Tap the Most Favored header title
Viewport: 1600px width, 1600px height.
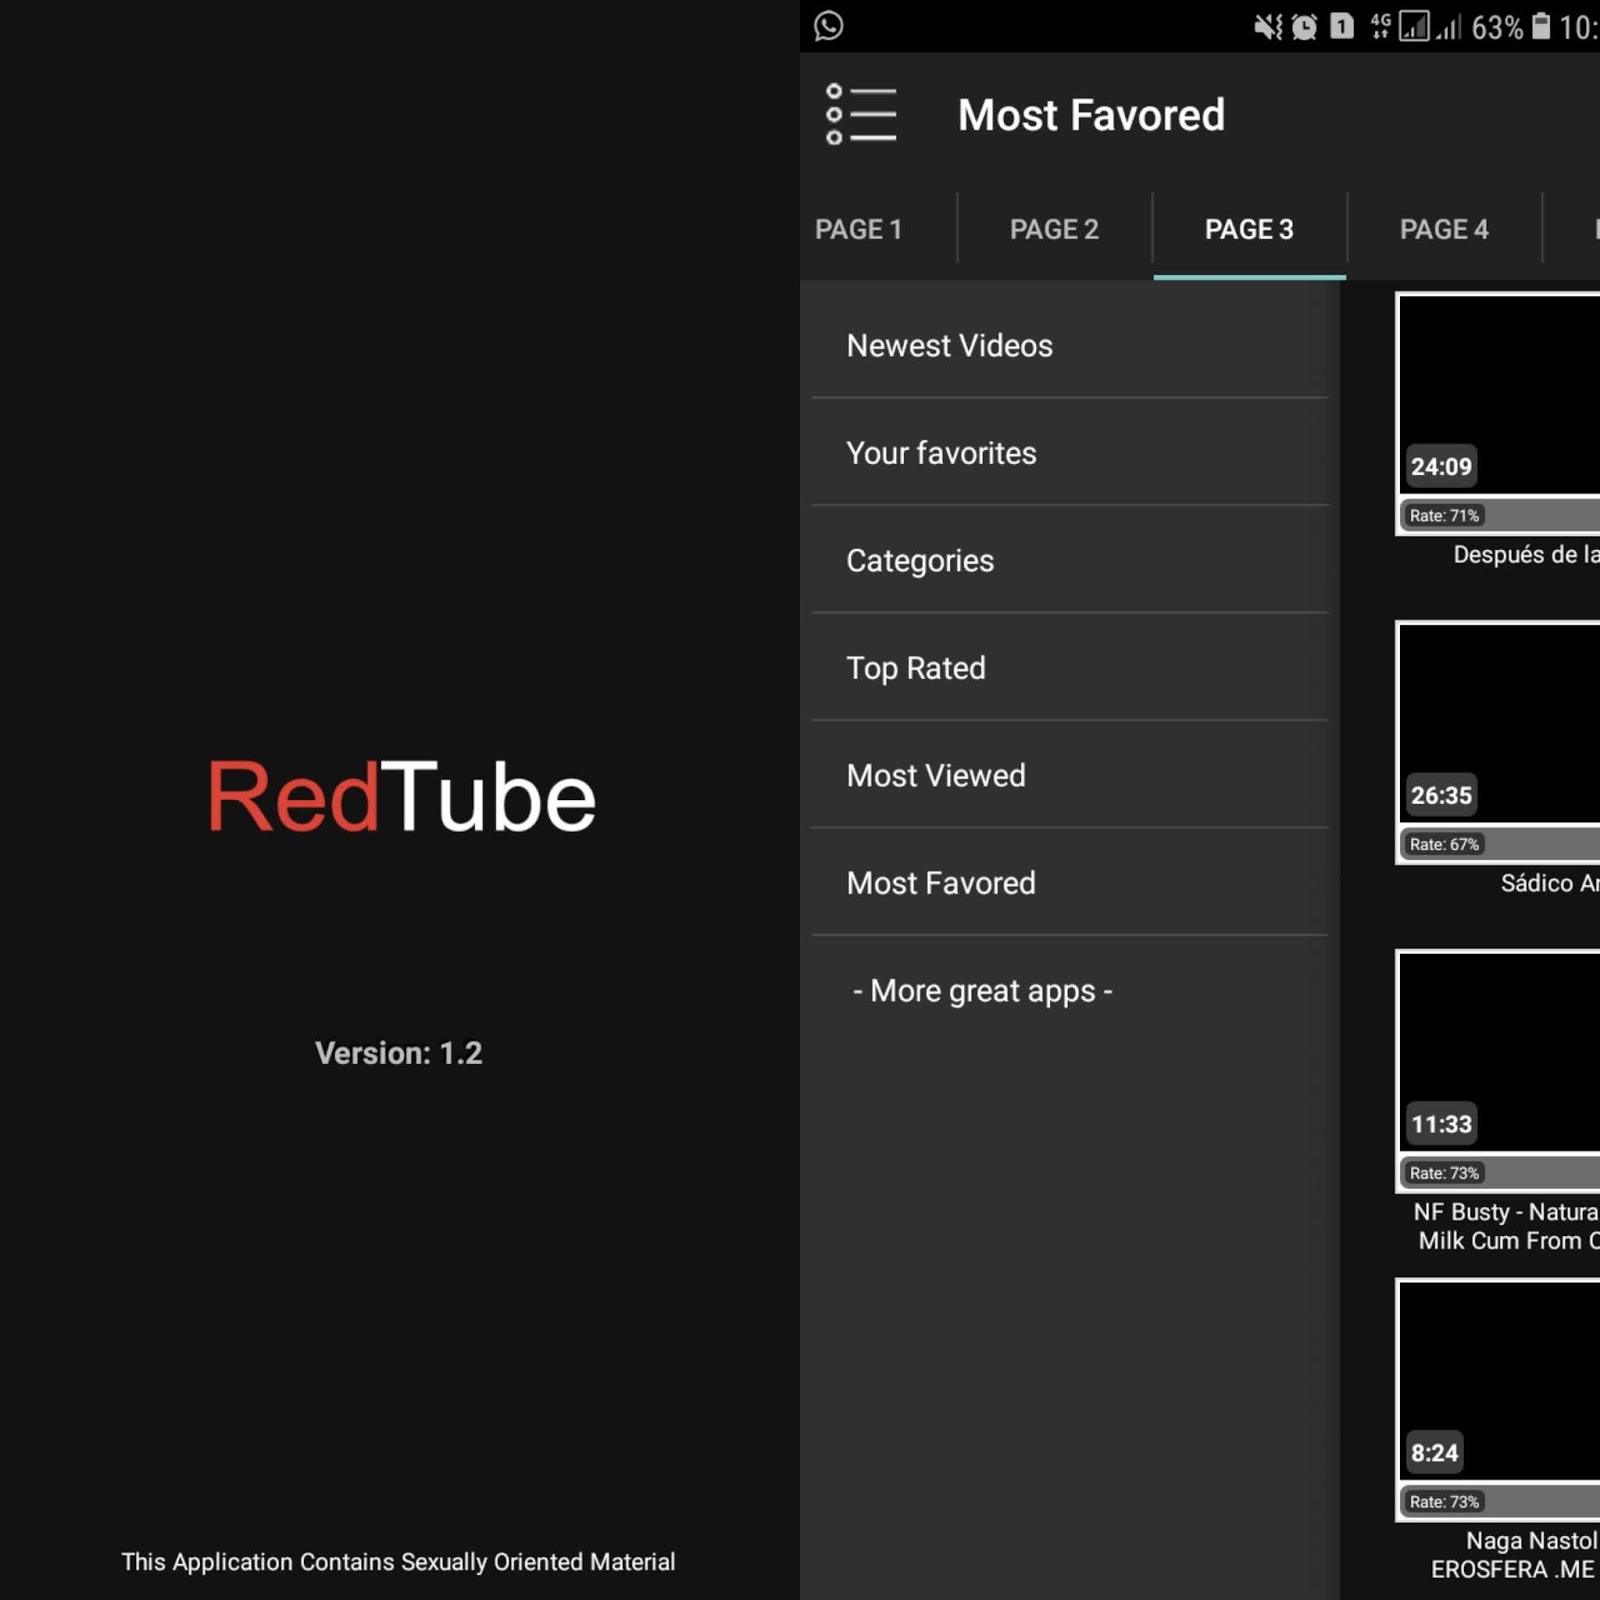[x=1091, y=115]
